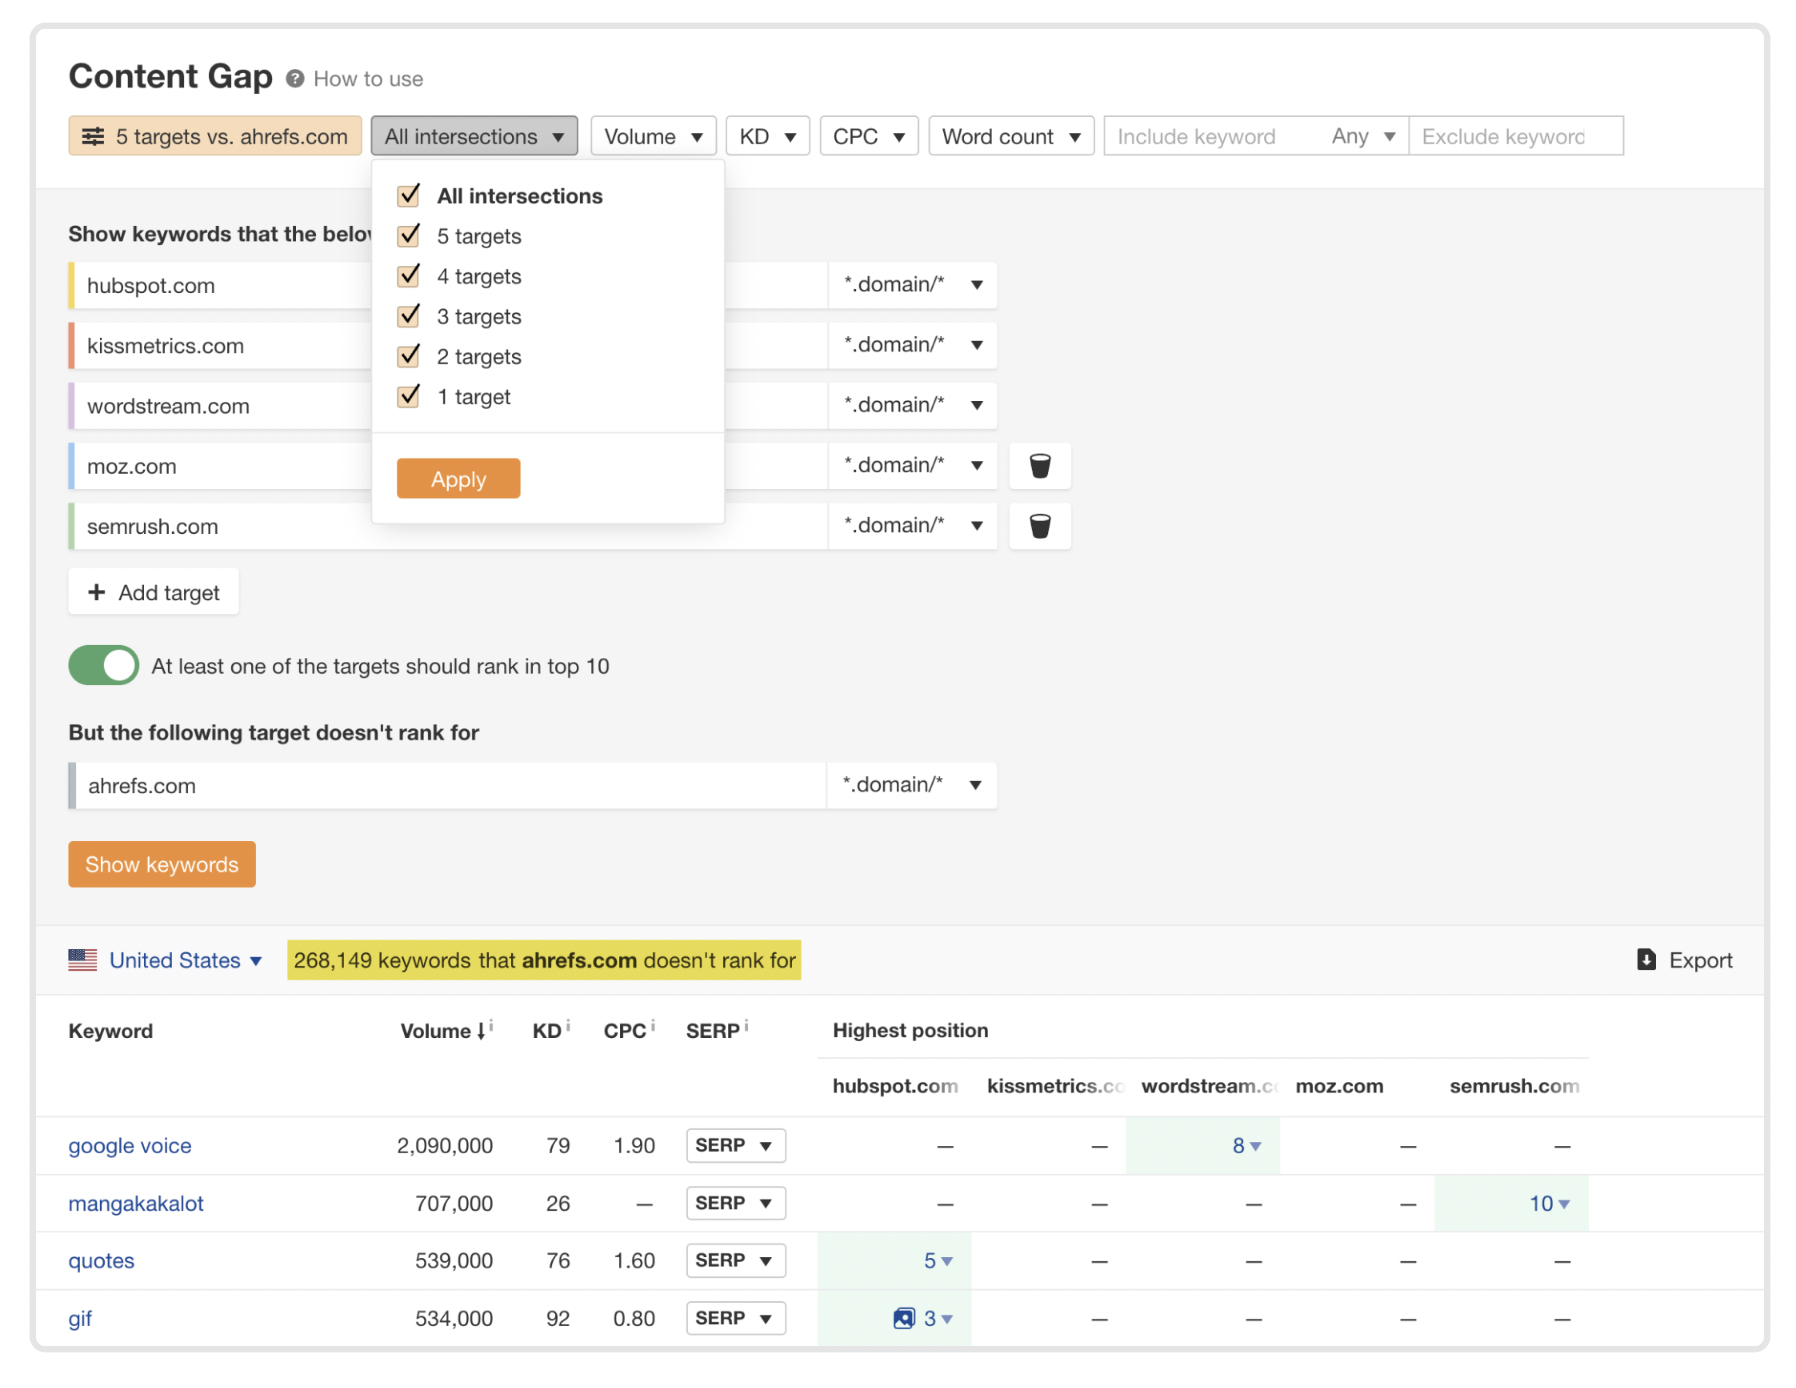This screenshot has width=1796, height=1388.
Task: Disable the top 10 ranking toggle
Action: (x=104, y=666)
